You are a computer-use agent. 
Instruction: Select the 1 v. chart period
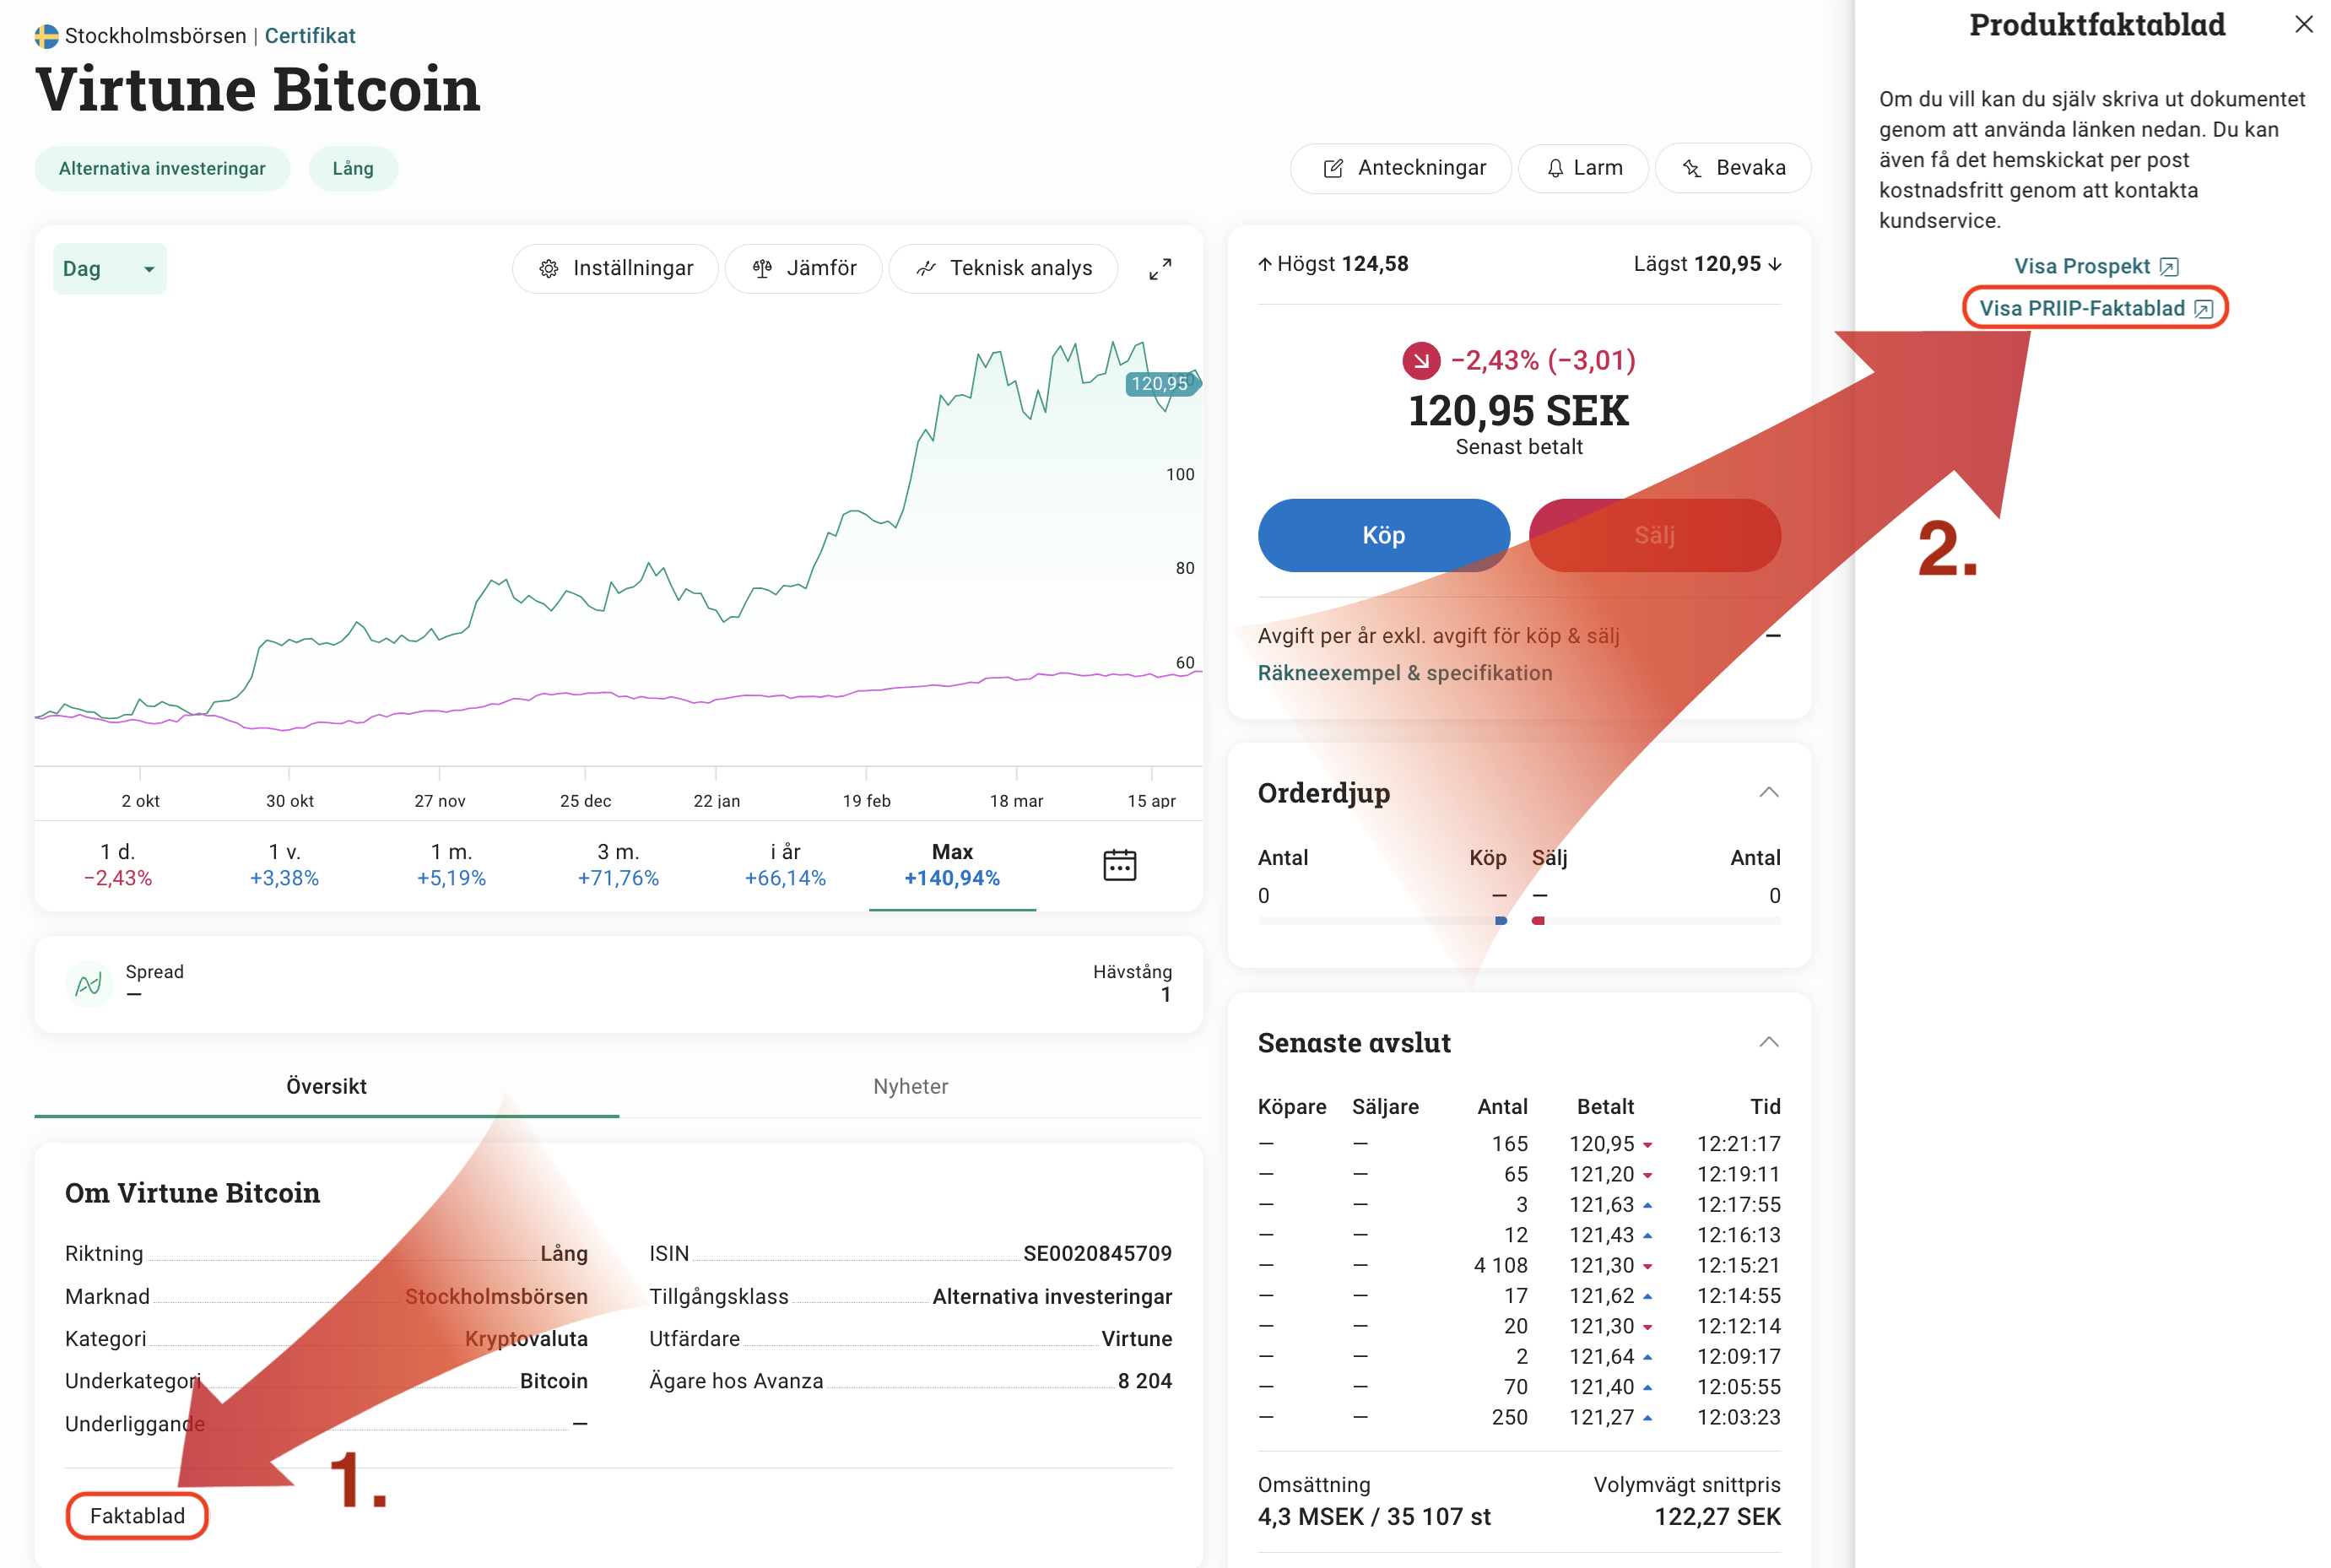(284, 865)
